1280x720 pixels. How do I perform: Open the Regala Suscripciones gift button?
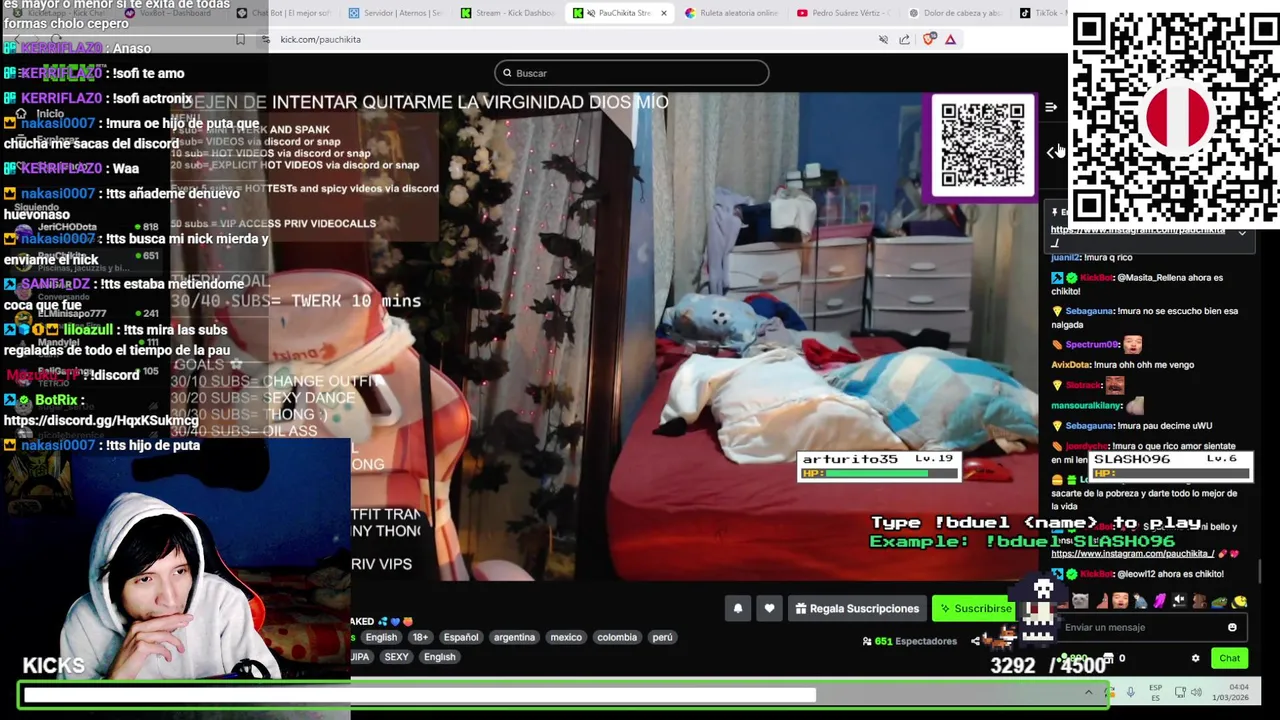tap(857, 608)
